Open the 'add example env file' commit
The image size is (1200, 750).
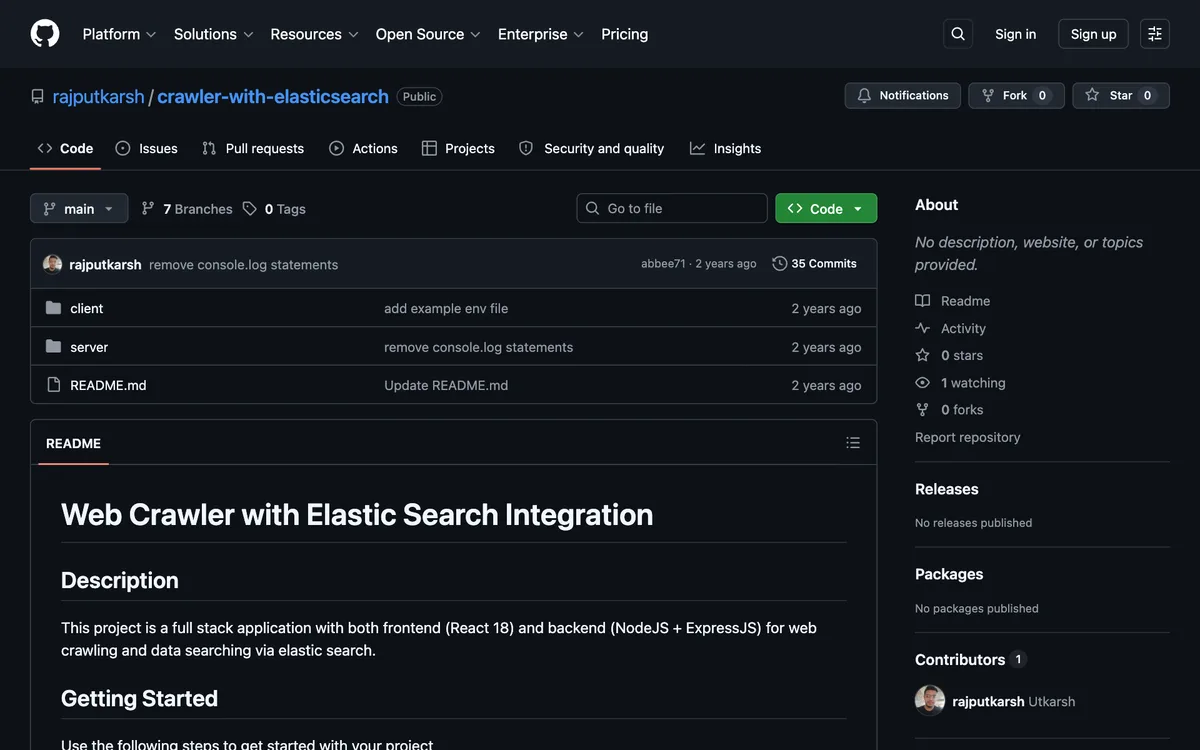pos(446,308)
